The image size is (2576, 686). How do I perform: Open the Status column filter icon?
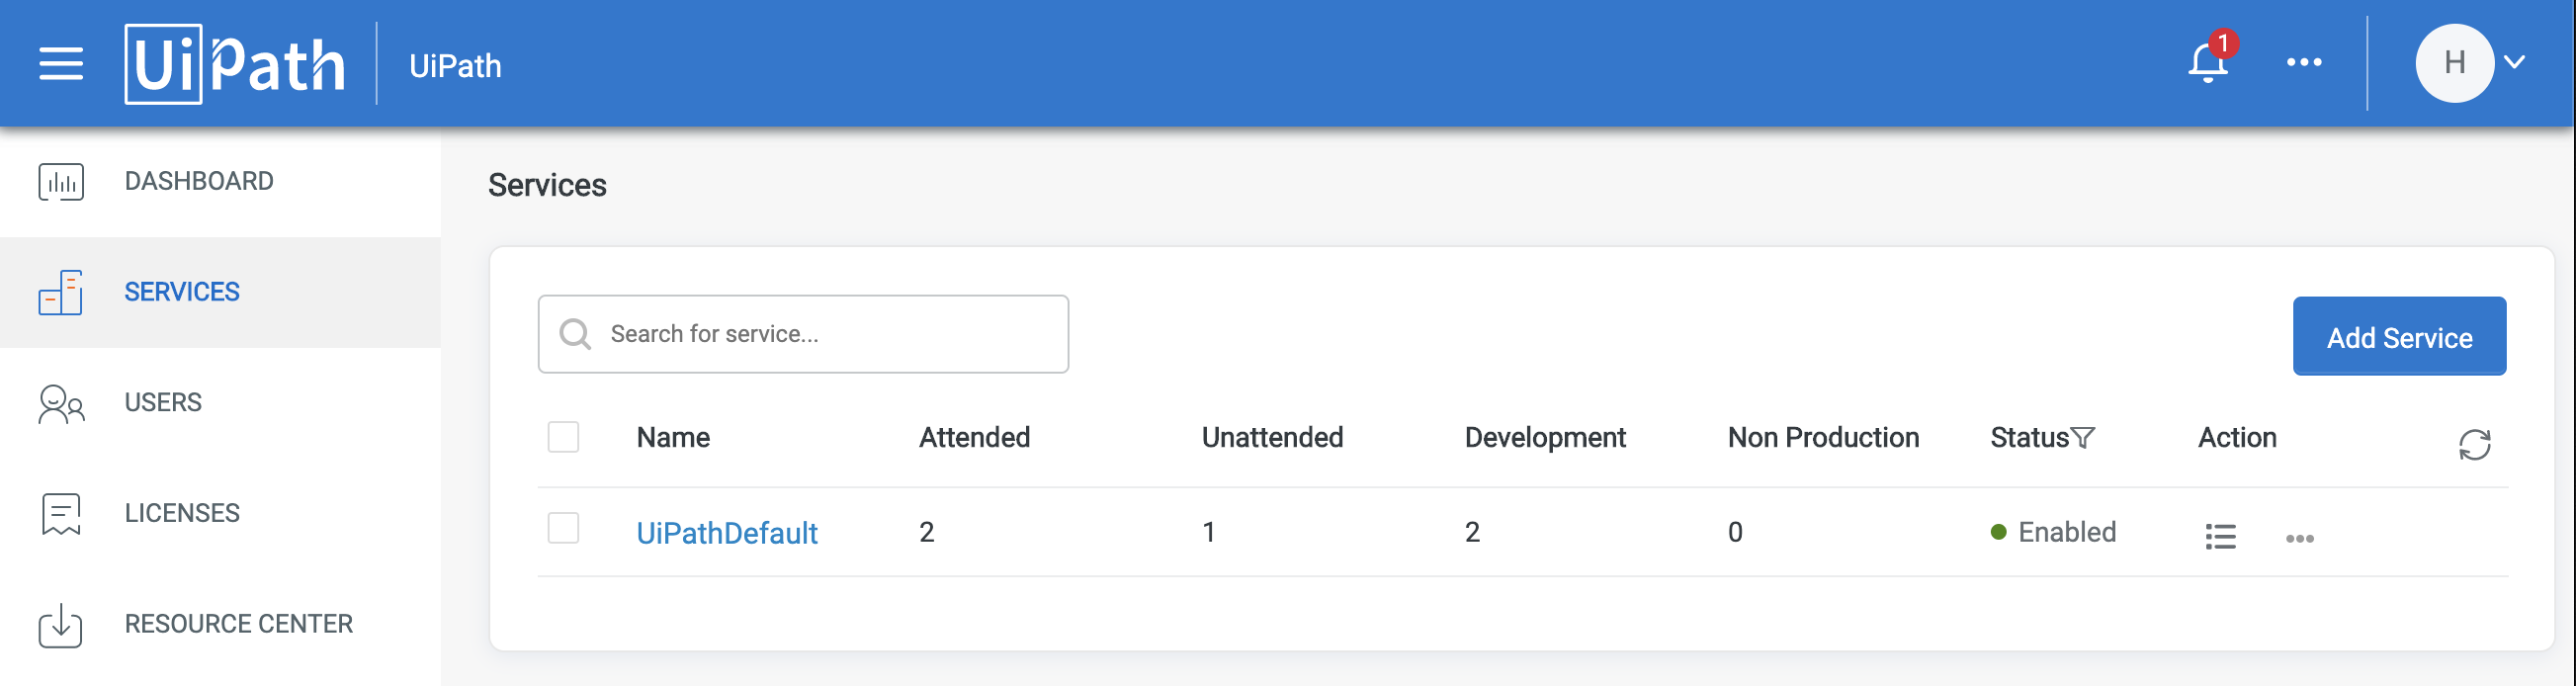2083,437
